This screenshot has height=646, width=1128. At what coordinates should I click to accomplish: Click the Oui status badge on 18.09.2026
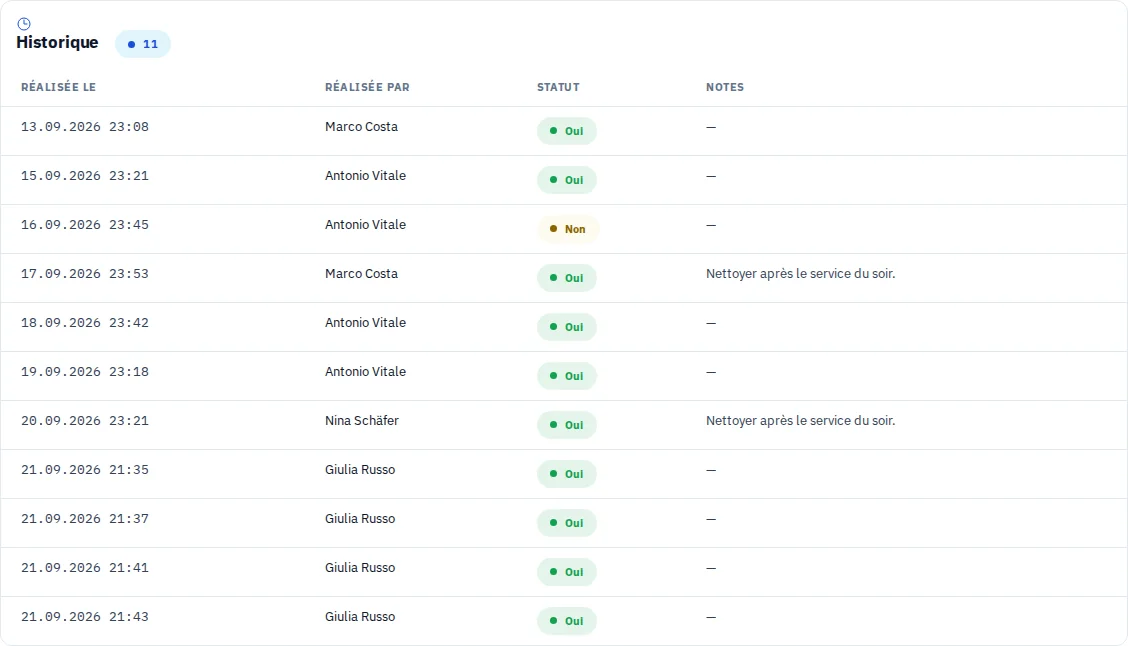566,327
